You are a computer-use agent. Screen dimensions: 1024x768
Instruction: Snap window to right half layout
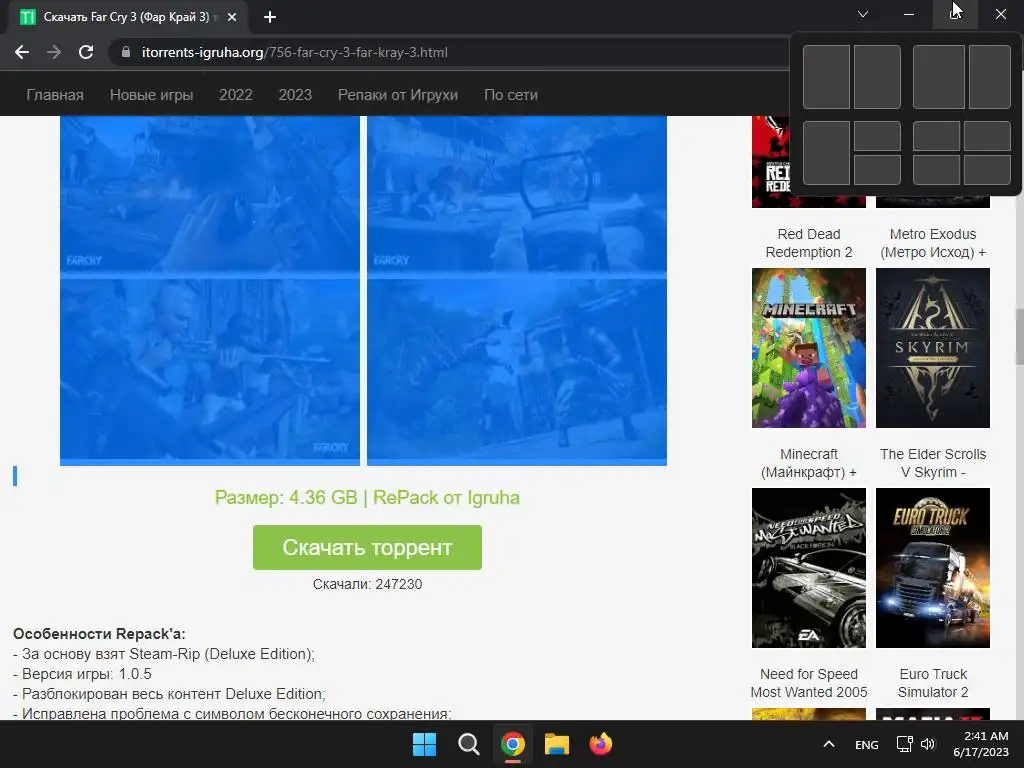[877, 77]
